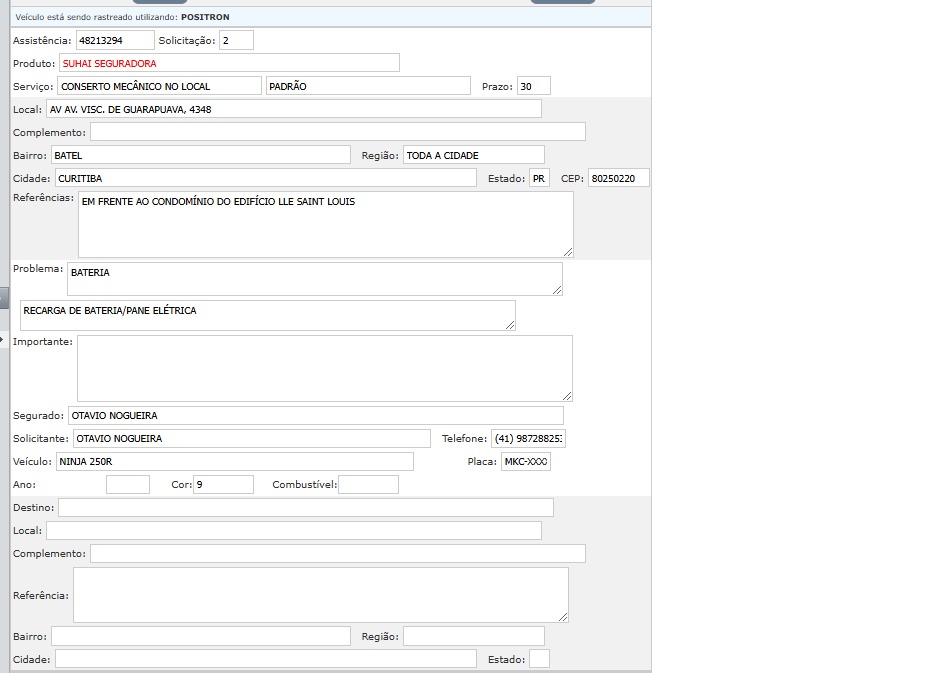Click the Solicitação number field

(236, 40)
